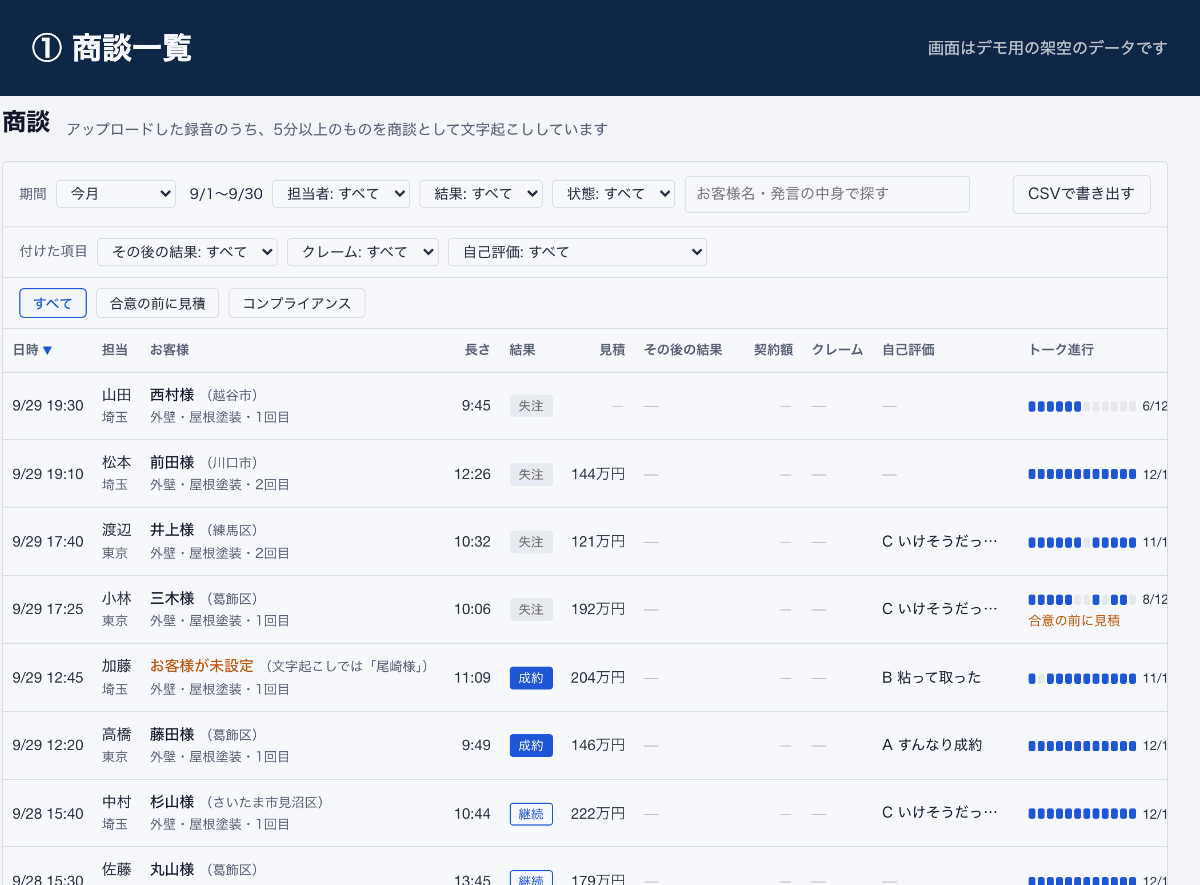The width and height of the screenshot is (1200, 885).
Task: Click the その後の結果 column header
Action: point(683,350)
